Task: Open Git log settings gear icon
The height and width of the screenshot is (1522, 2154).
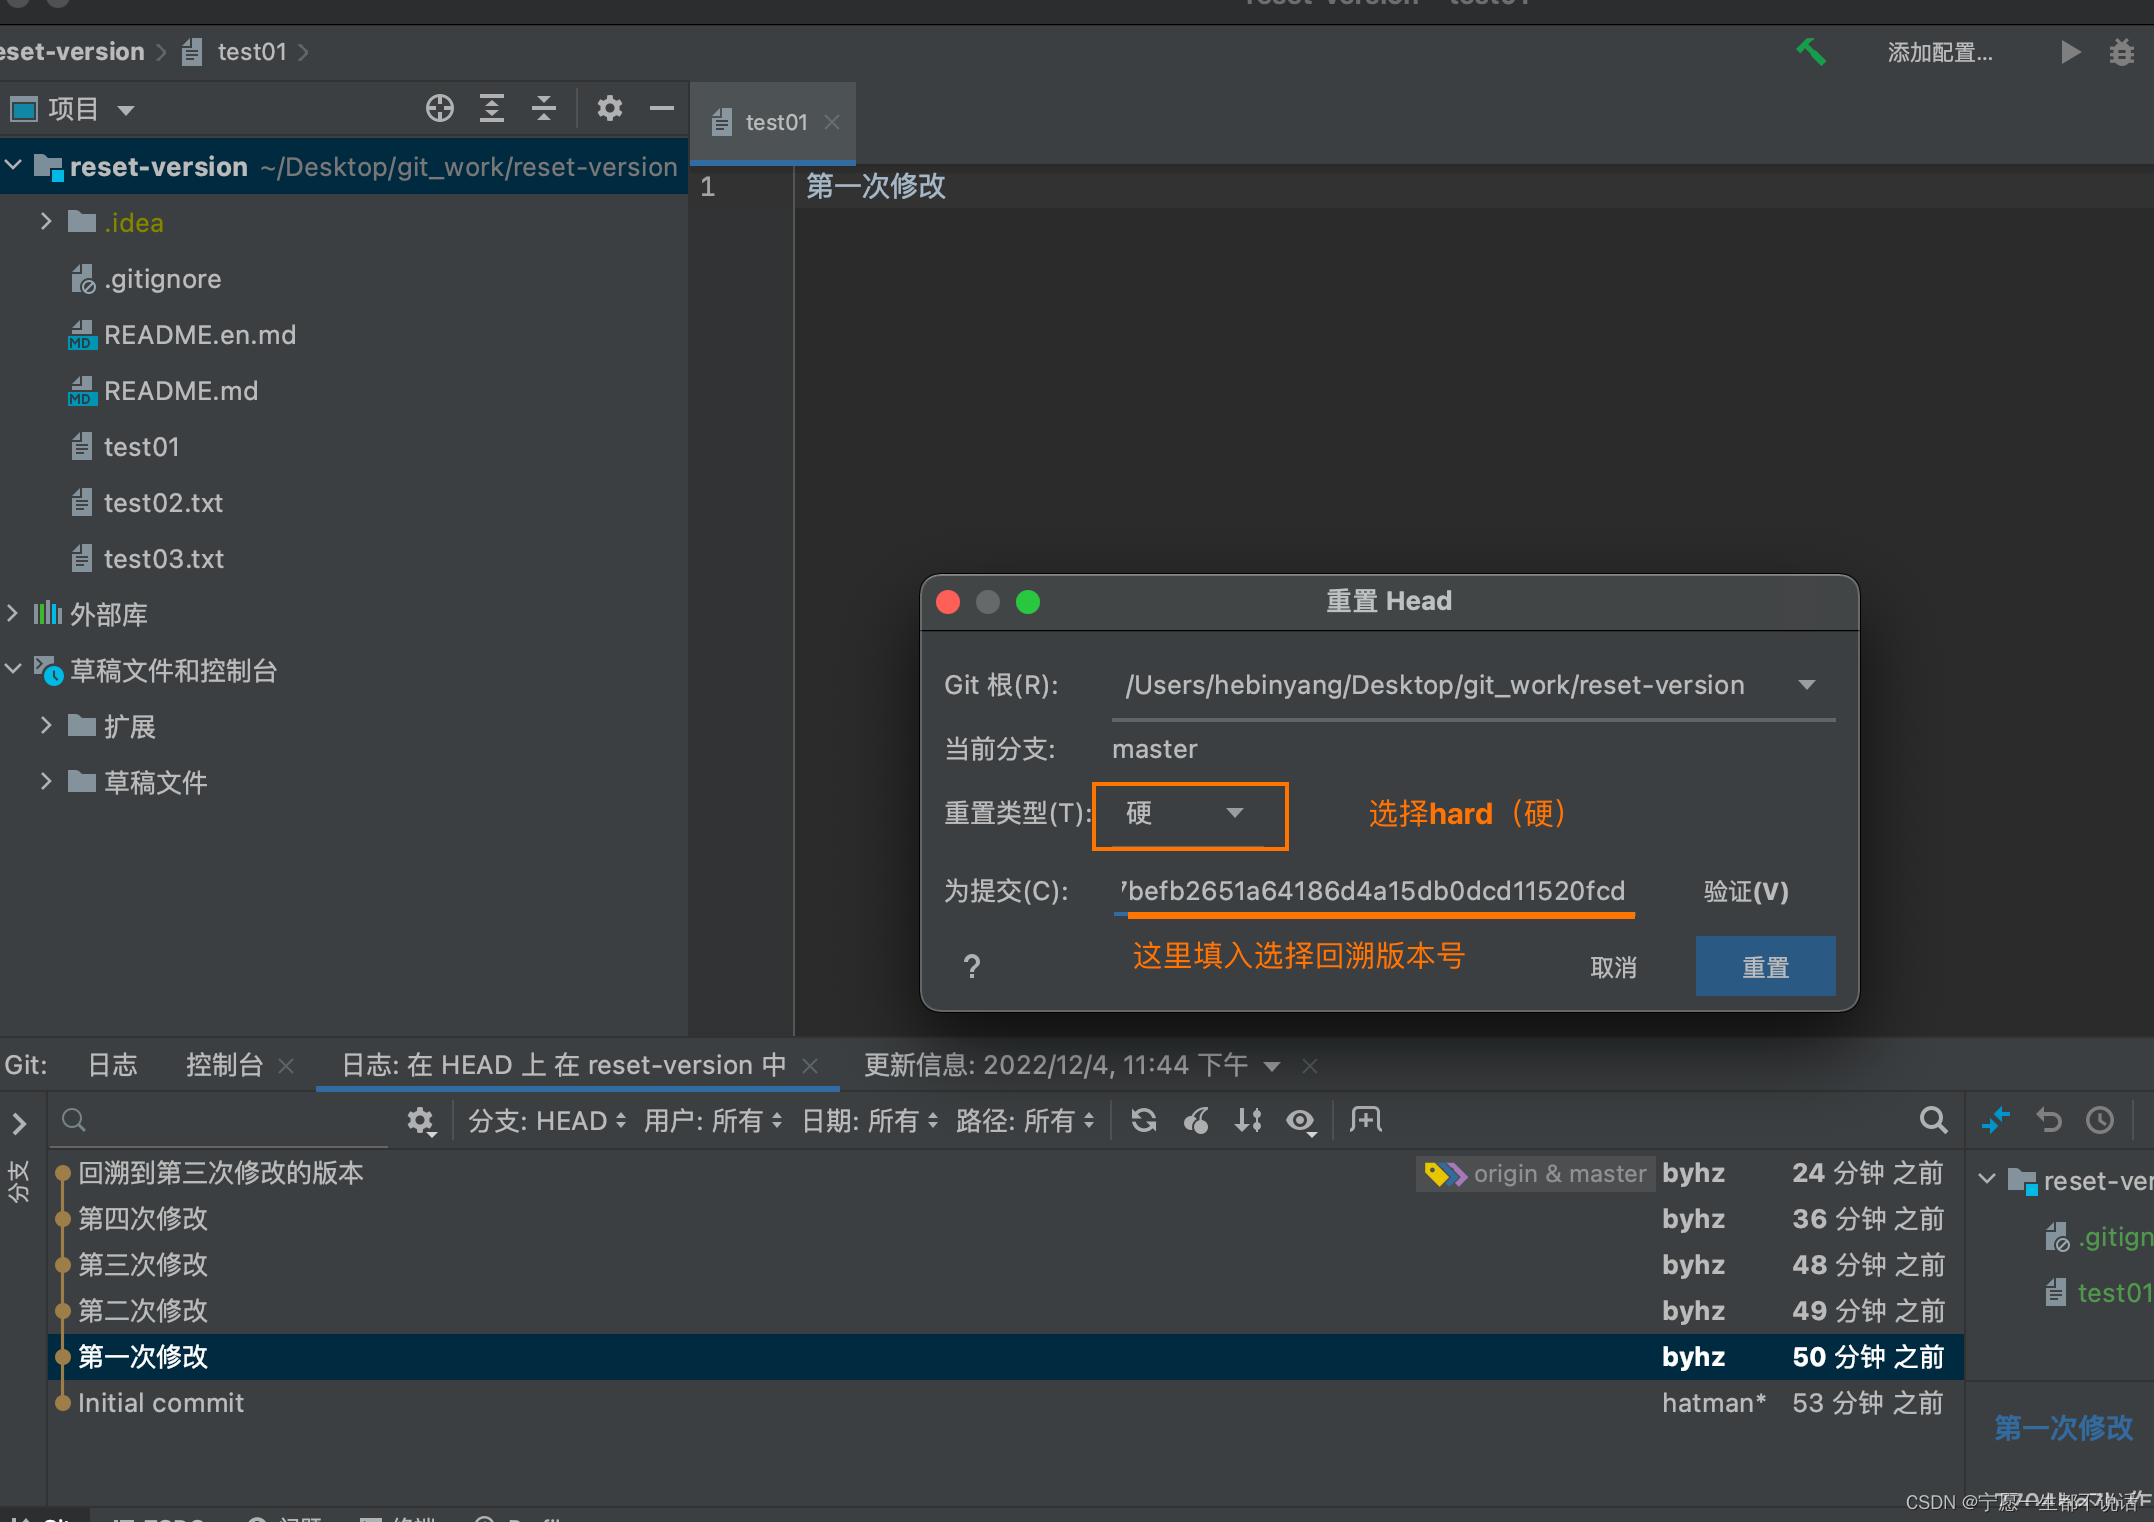Action: (421, 1121)
